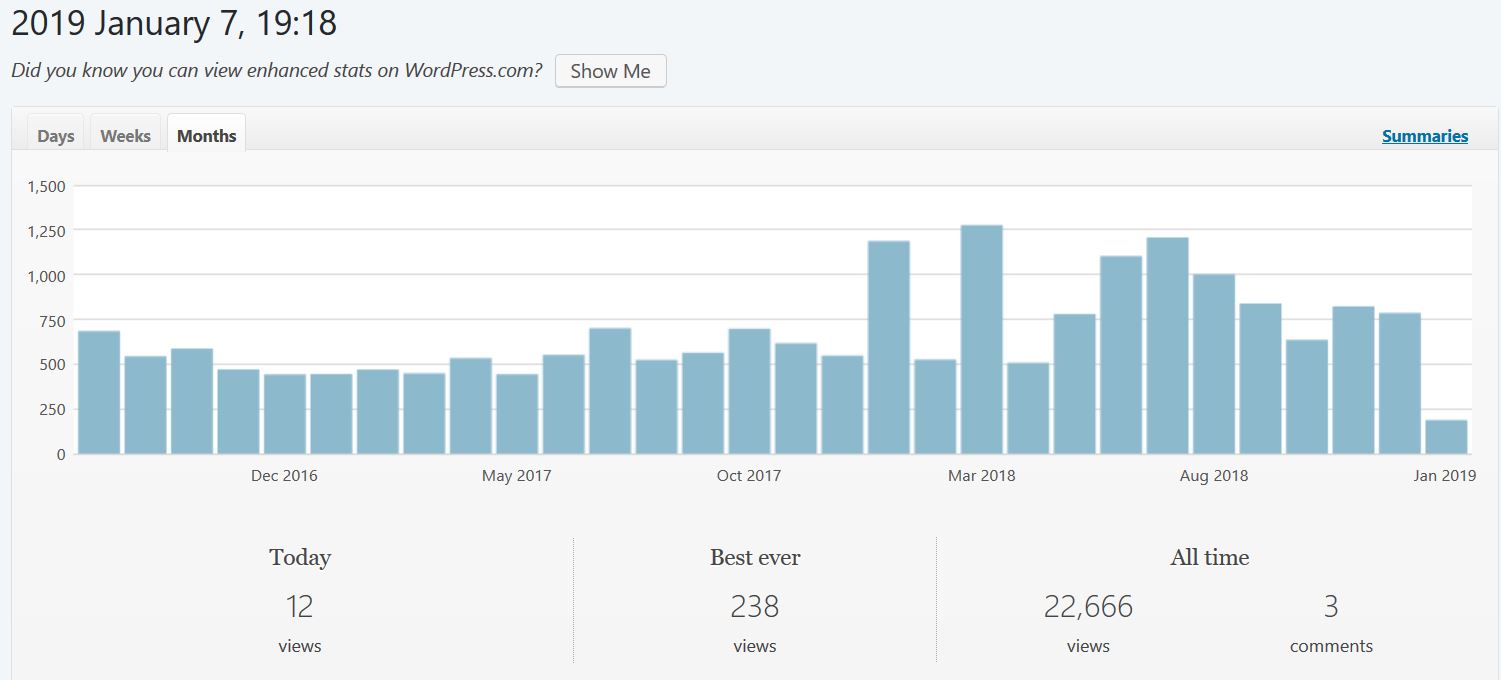Click the "Mar 2018" axis label
1501x680 pixels.
pyautogui.click(x=981, y=476)
